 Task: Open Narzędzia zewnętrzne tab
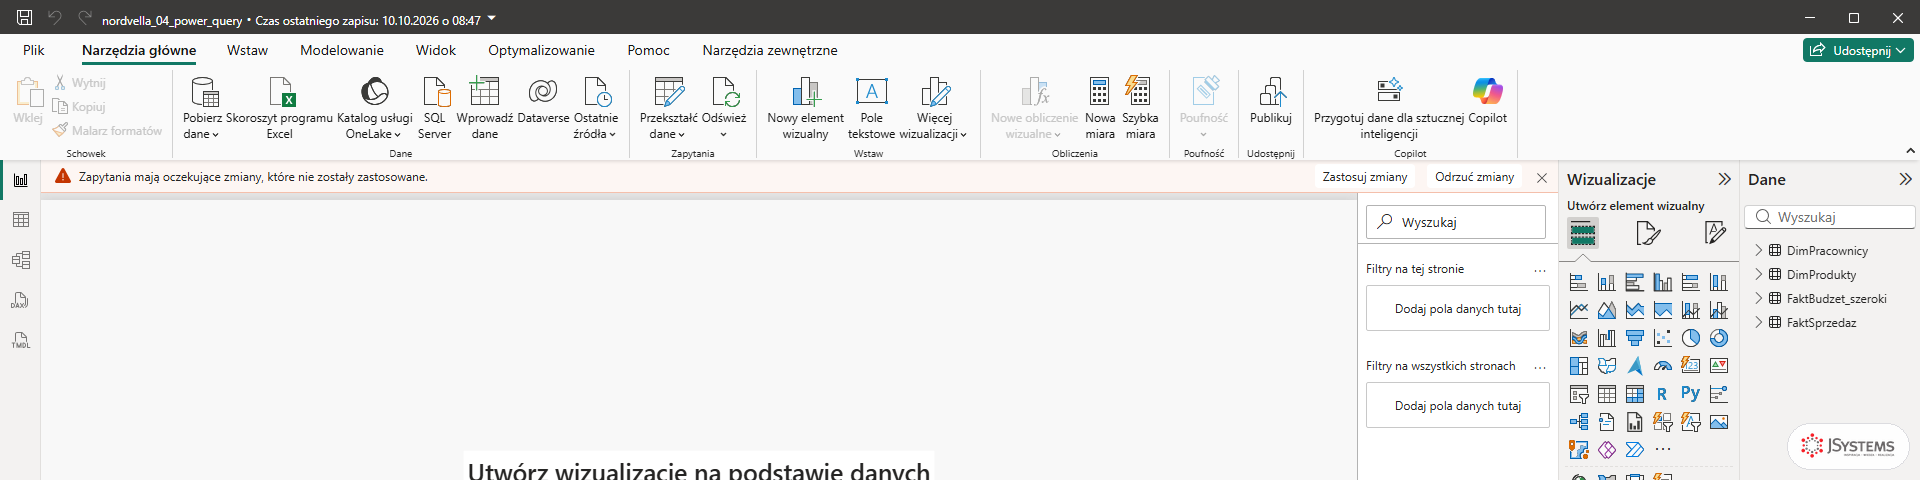point(770,50)
